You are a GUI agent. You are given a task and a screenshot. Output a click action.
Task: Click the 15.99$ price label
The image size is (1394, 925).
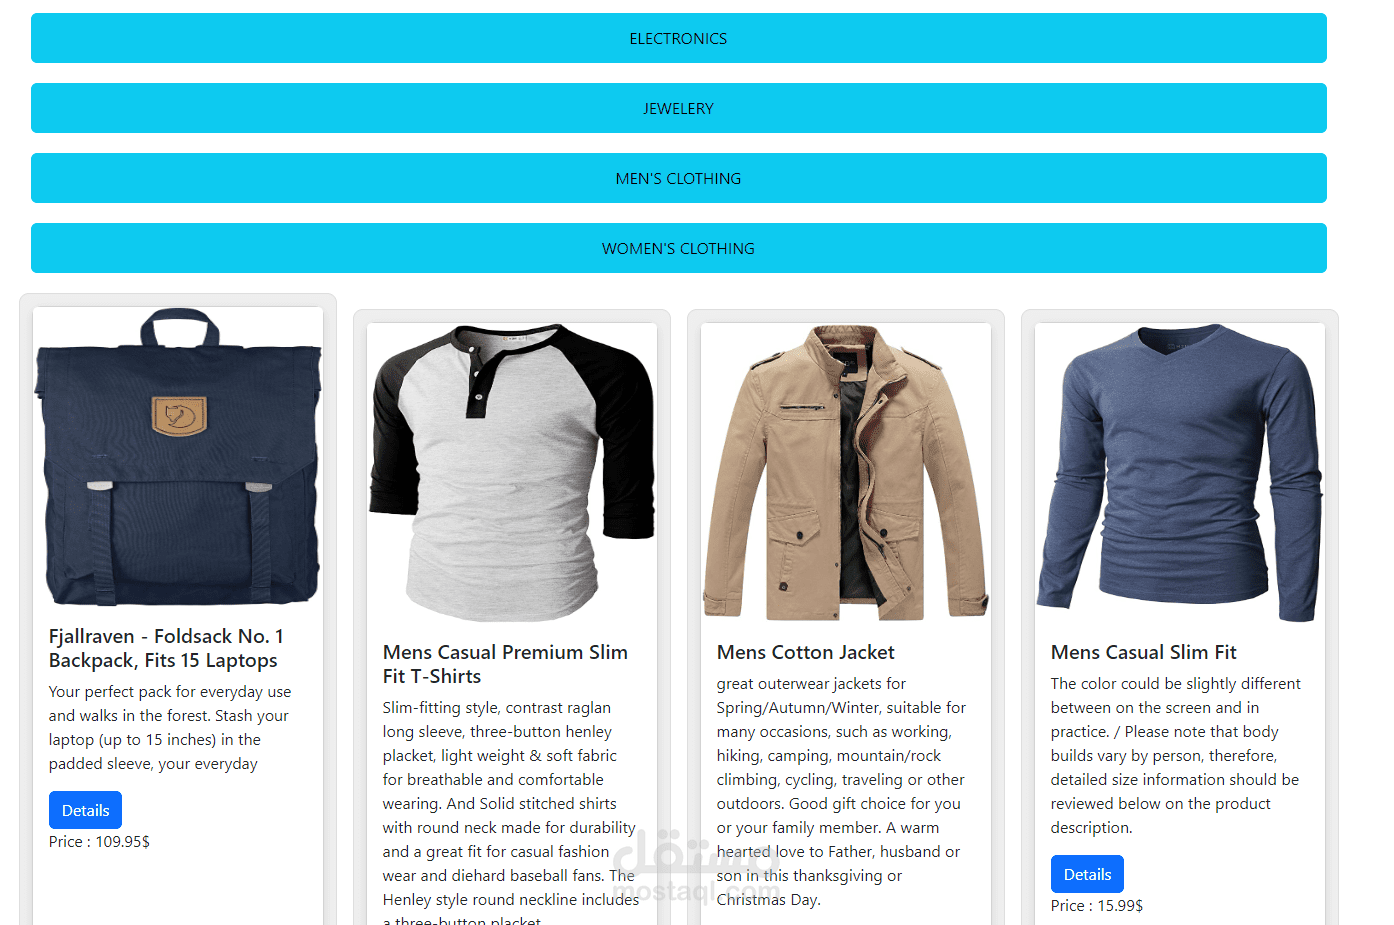click(1097, 905)
